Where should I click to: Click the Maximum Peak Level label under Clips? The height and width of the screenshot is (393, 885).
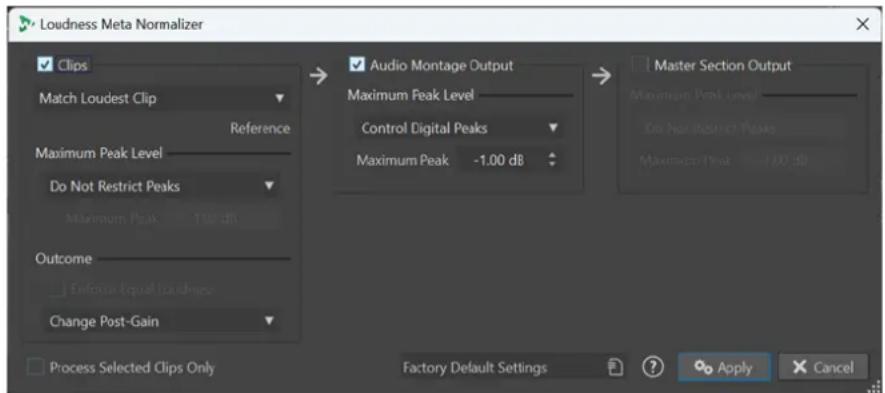coord(99,153)
